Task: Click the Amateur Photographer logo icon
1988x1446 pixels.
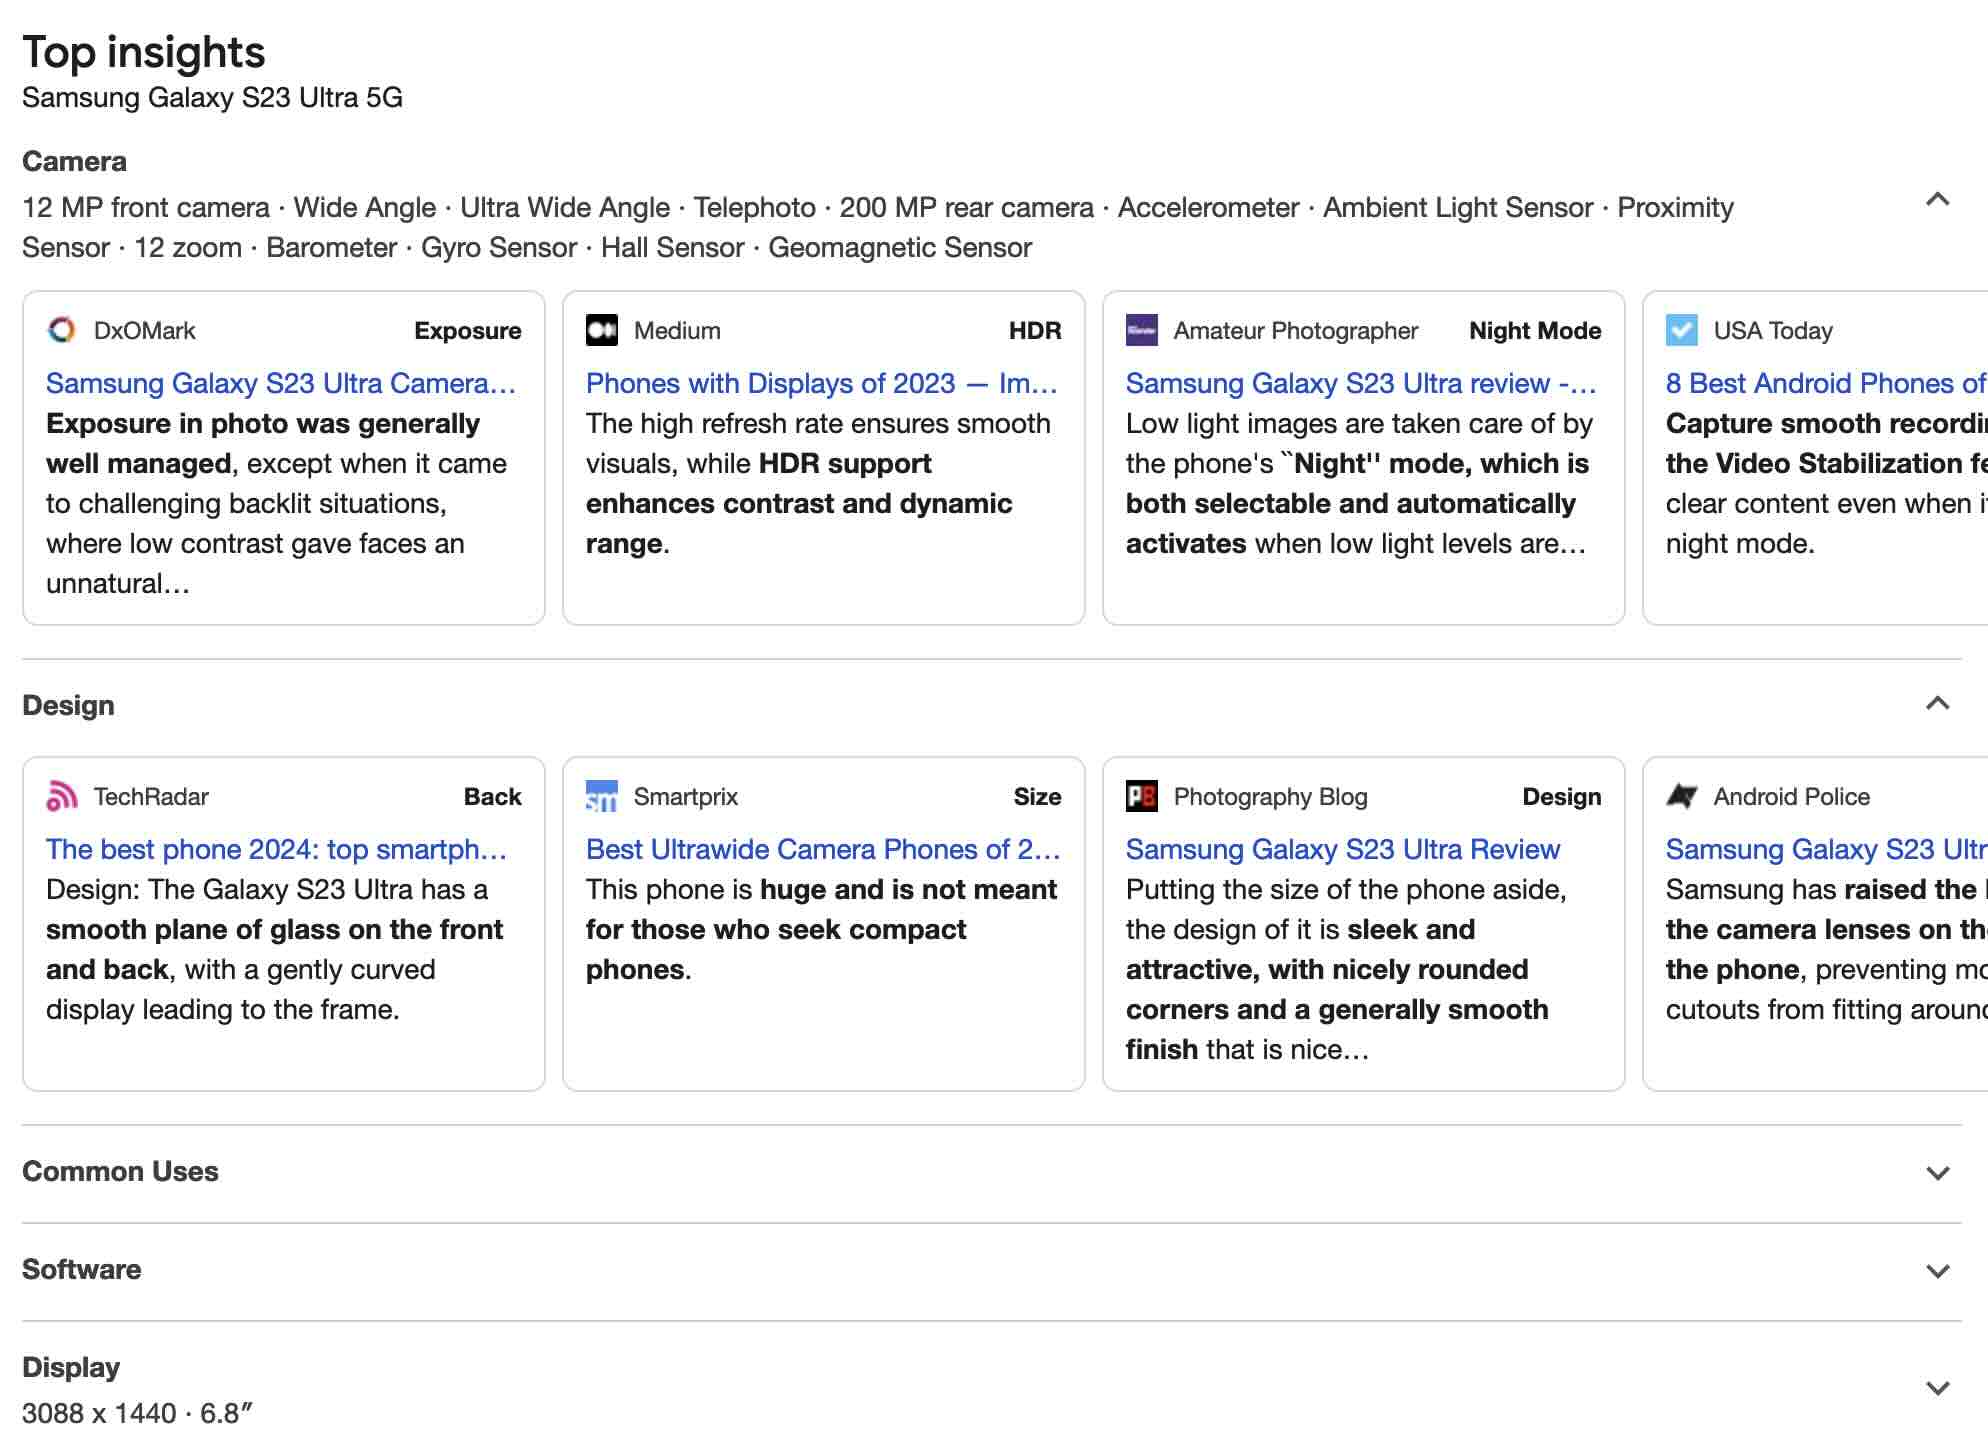Action: point(1142,330)
